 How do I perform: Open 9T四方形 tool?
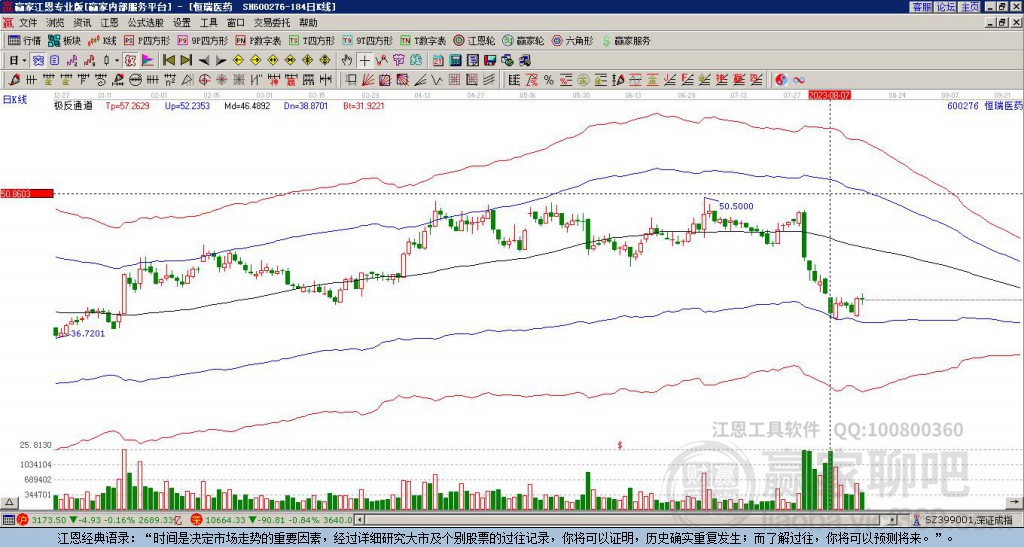(368, 40)
